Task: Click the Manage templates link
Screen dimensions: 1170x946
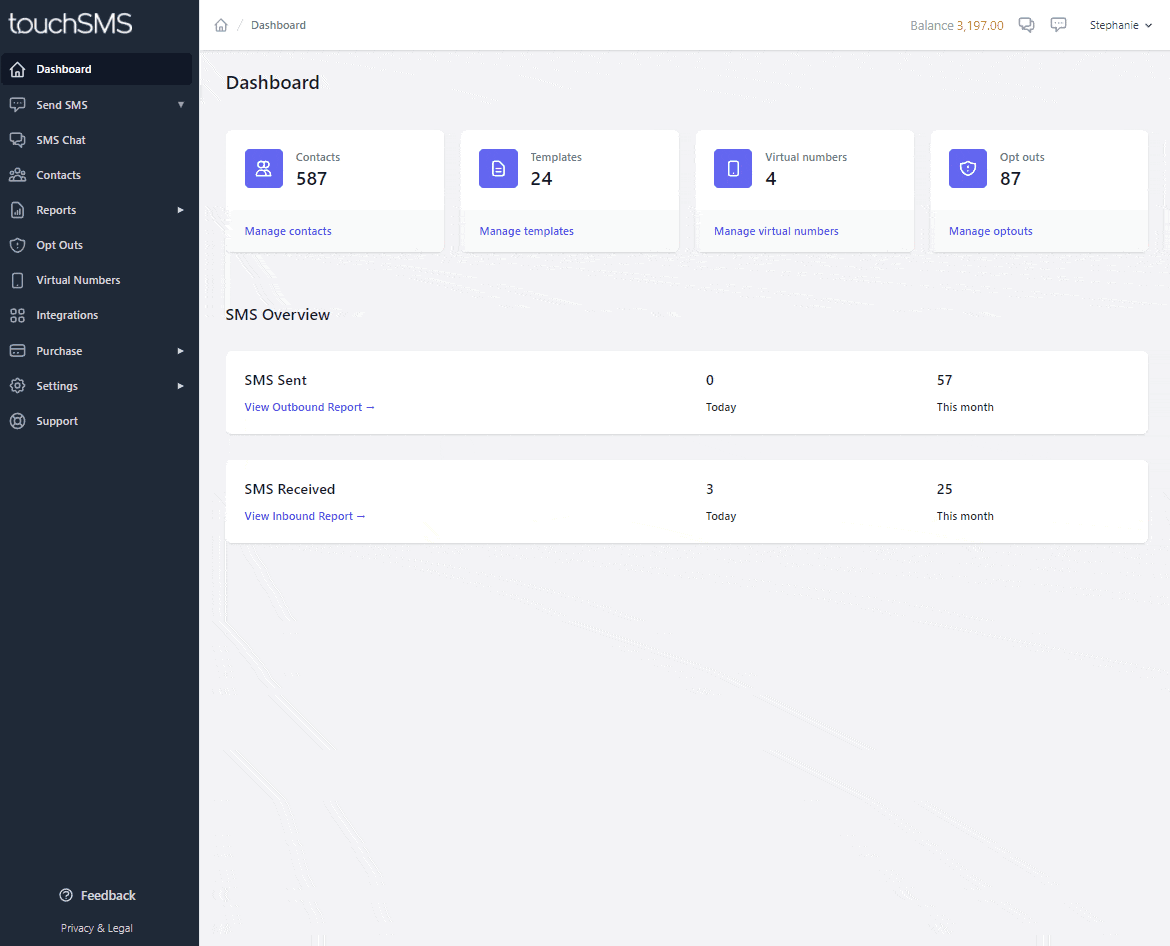Action: coord(526,231)
